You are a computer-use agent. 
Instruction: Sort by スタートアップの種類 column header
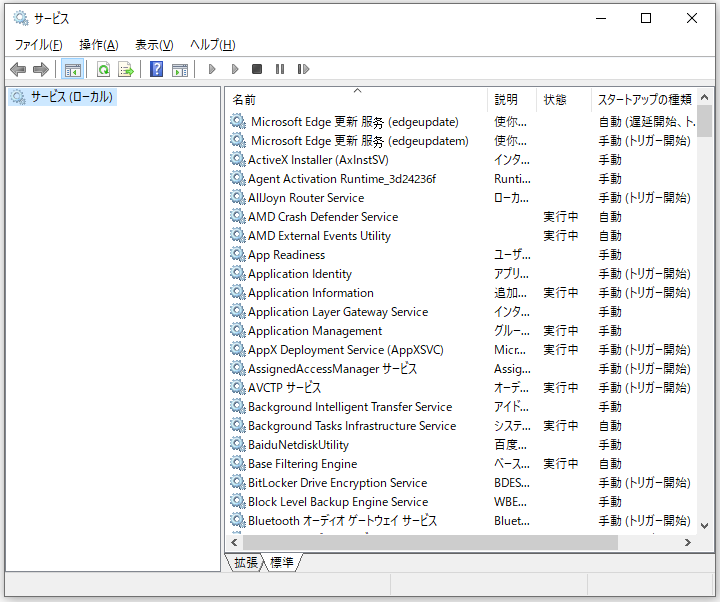(x=644, y=99)
